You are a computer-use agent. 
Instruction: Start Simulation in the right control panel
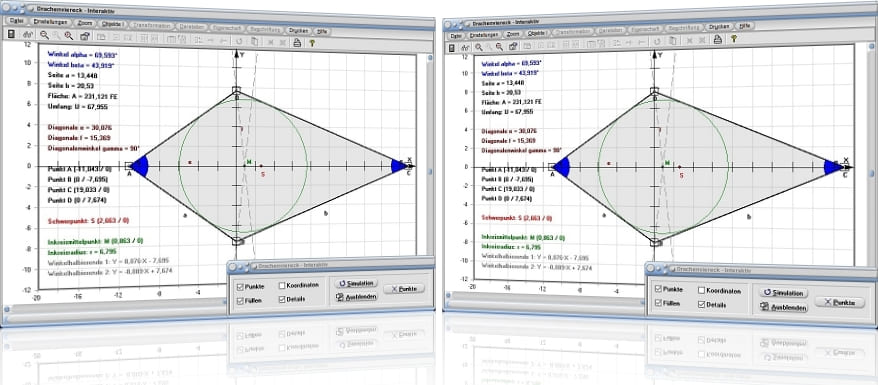click(x=783, y=293)
